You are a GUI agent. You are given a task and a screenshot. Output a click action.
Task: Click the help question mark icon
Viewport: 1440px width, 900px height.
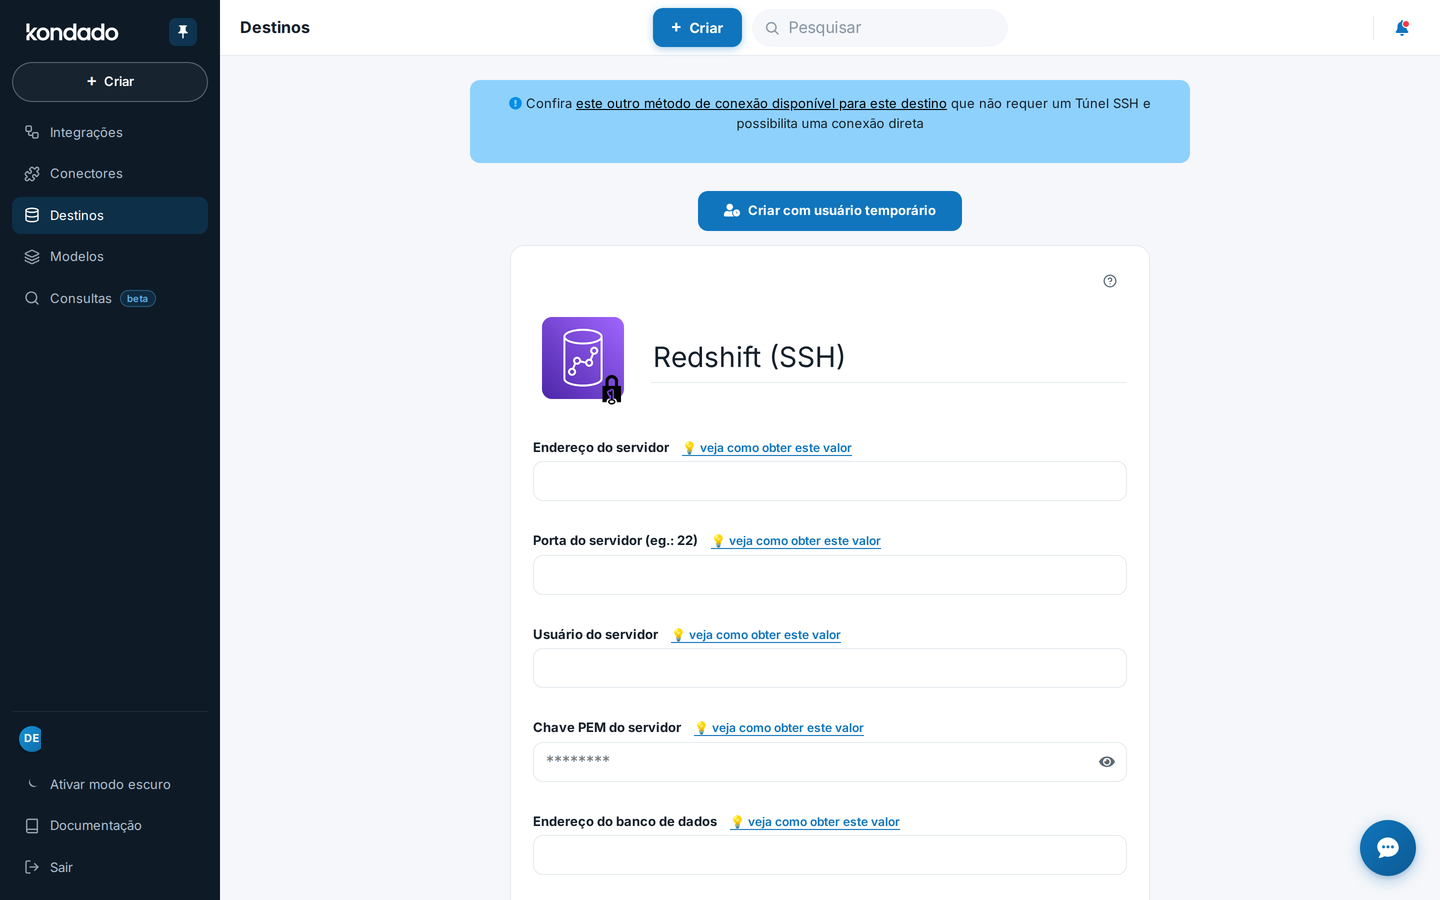(1110, 281)
